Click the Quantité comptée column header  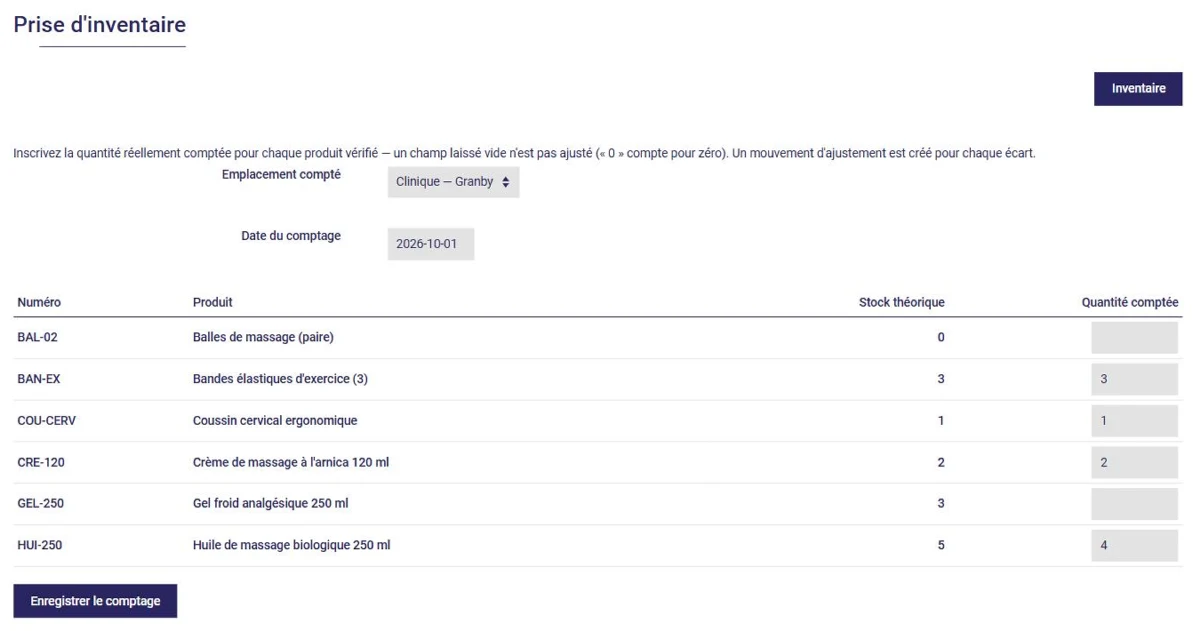1130,302
